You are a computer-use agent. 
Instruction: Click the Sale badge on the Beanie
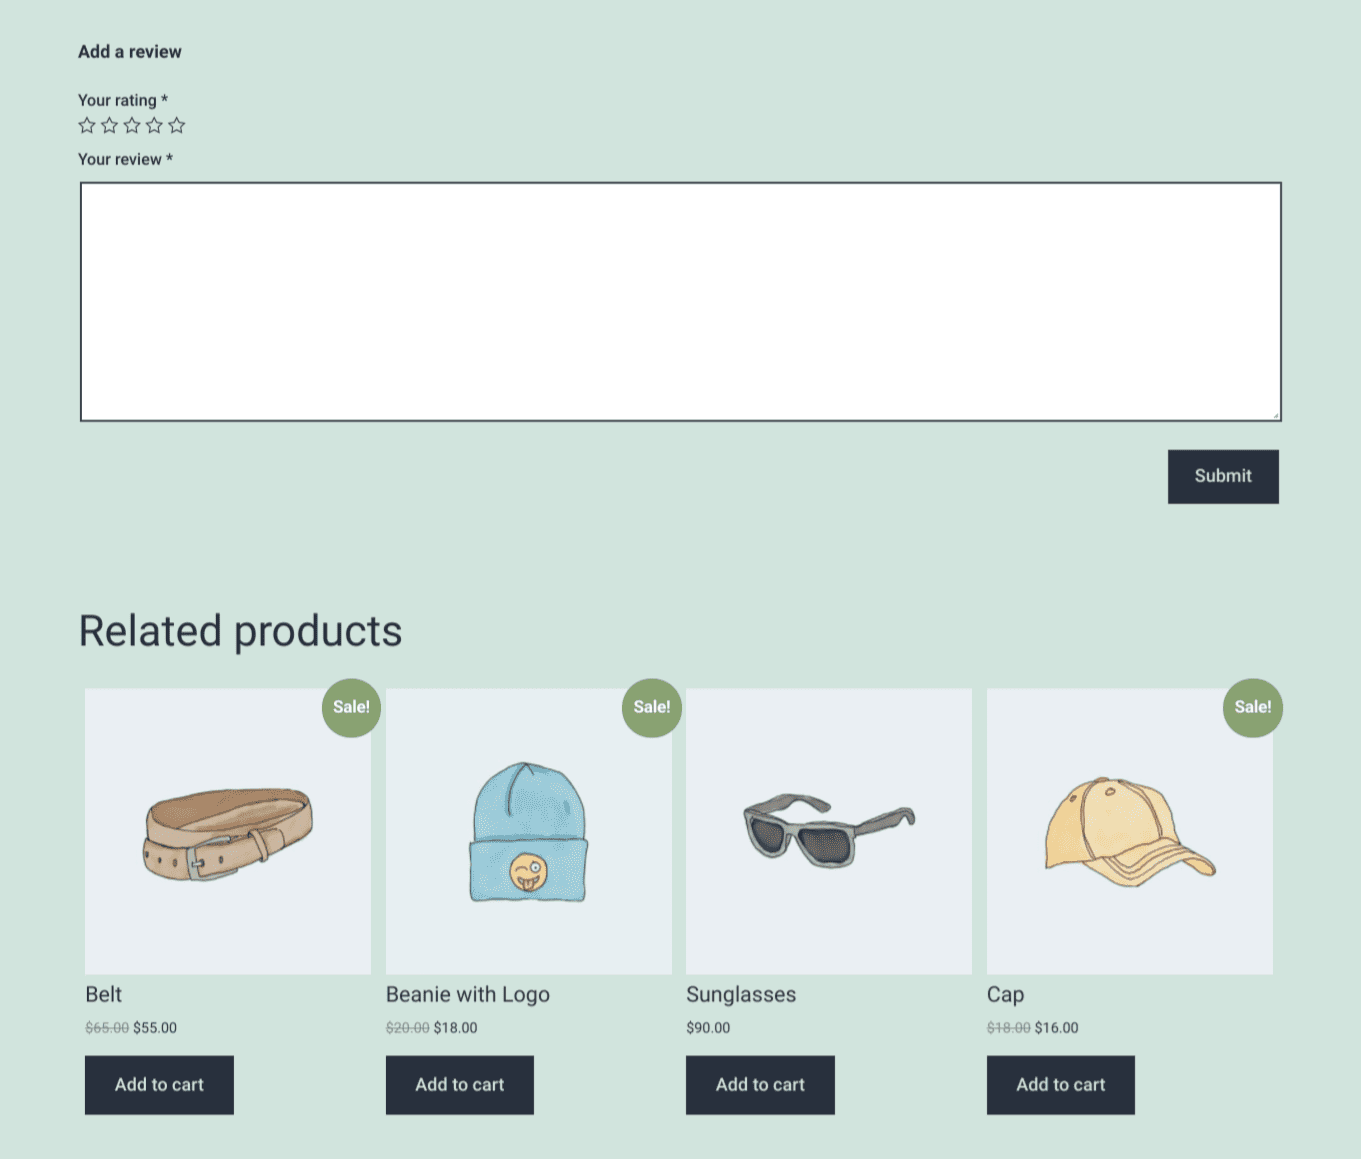tap(652, 707)
